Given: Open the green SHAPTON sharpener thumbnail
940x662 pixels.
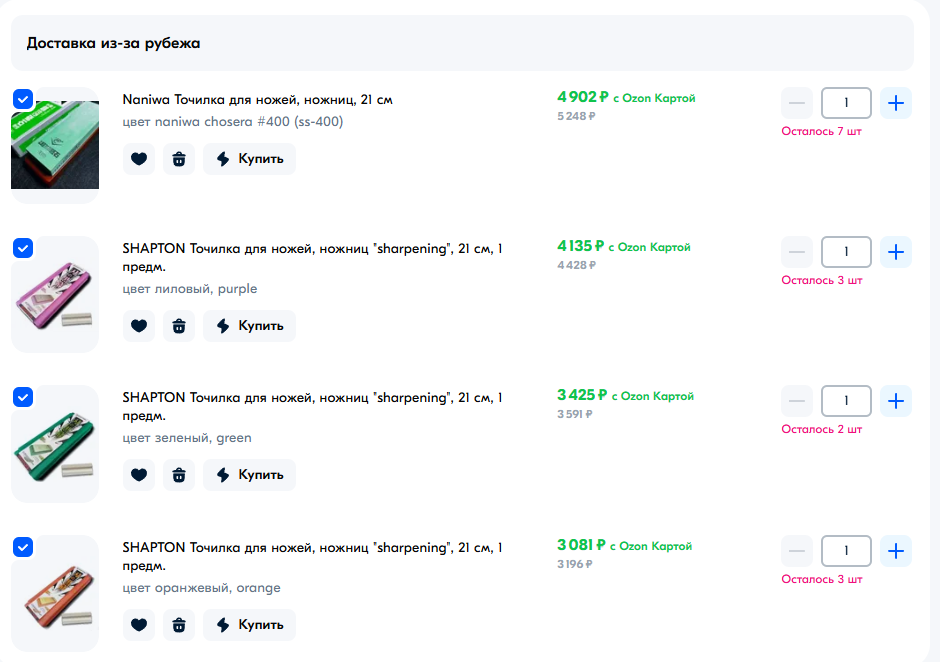Looking at the screenshot, I should tap(56, 445).
